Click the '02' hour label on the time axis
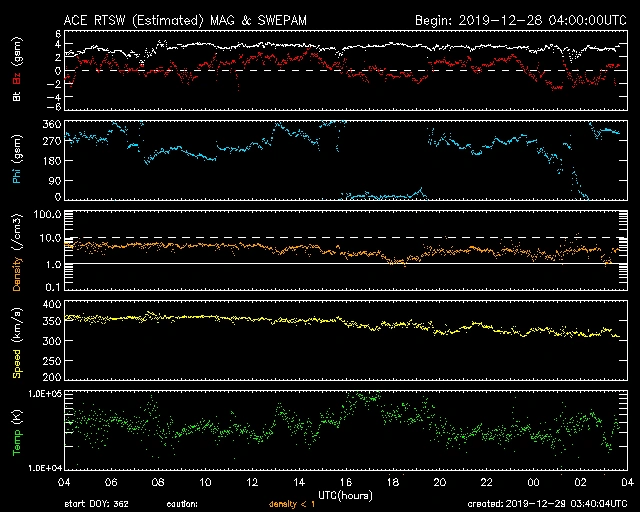The image size is (640, 512). (580, 482)
